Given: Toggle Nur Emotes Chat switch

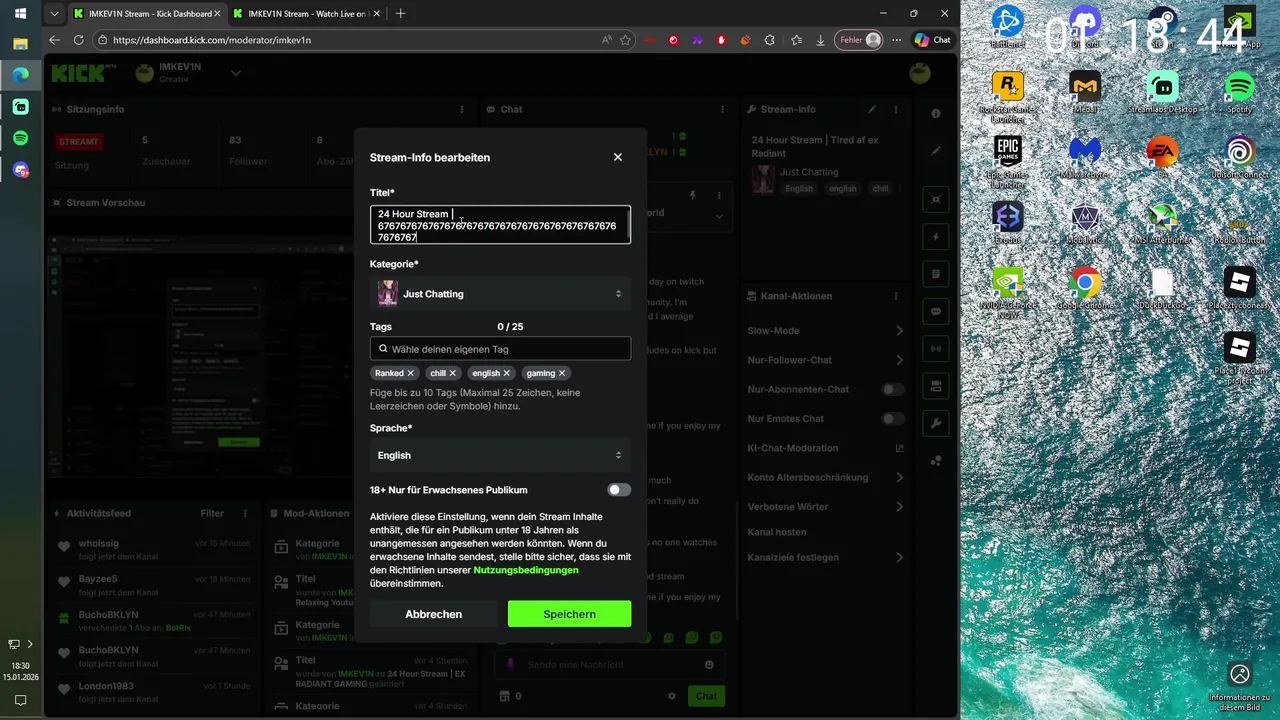Looking at the screenshot, I should 893,419.
